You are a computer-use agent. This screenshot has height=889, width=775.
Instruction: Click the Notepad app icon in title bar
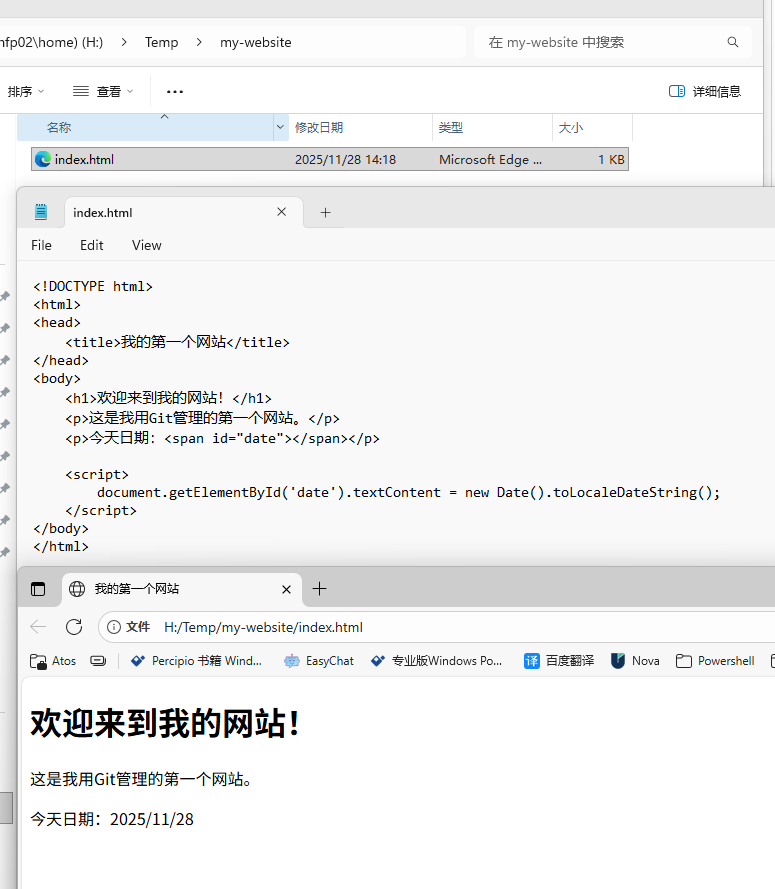[41, 212]
